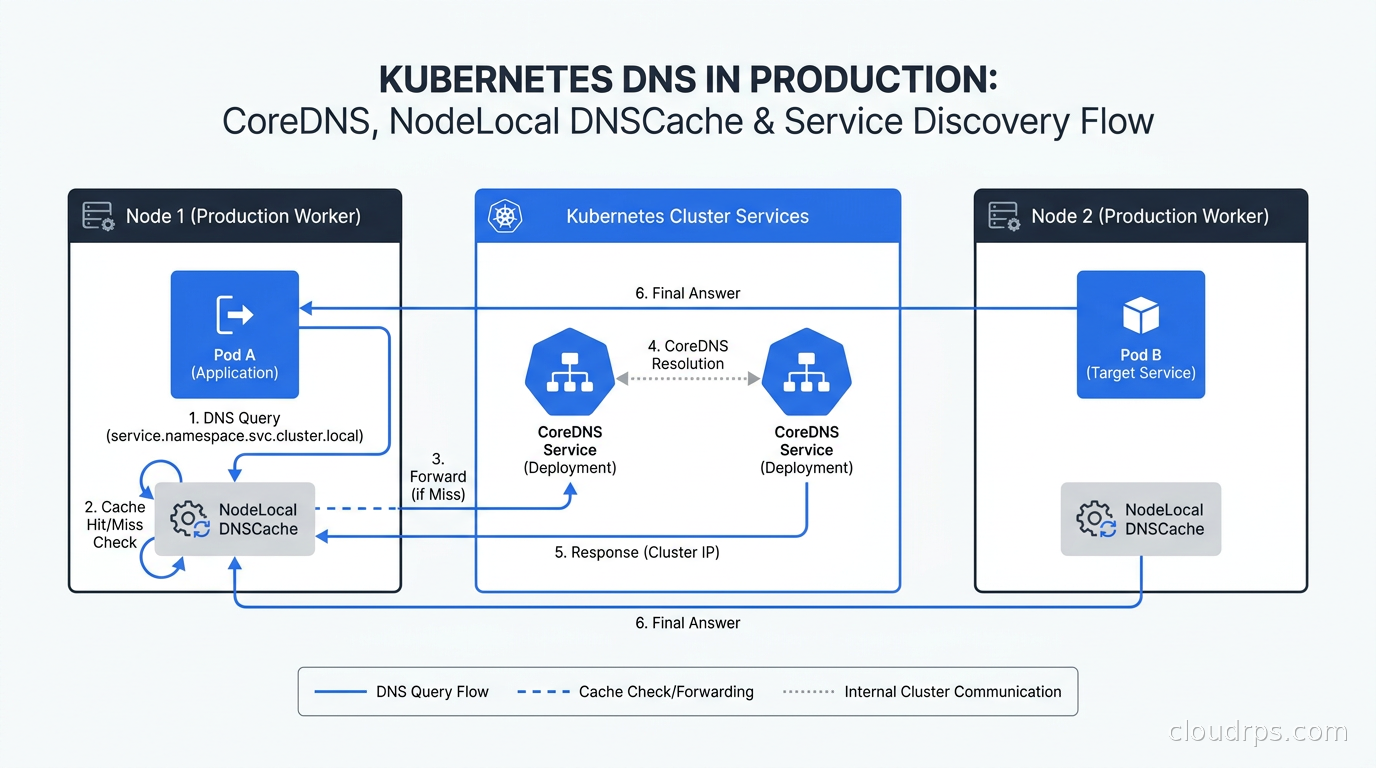Click the 'DNS Query Flow' legend entry
The image size is (1376, 768).
coord(401,691)
